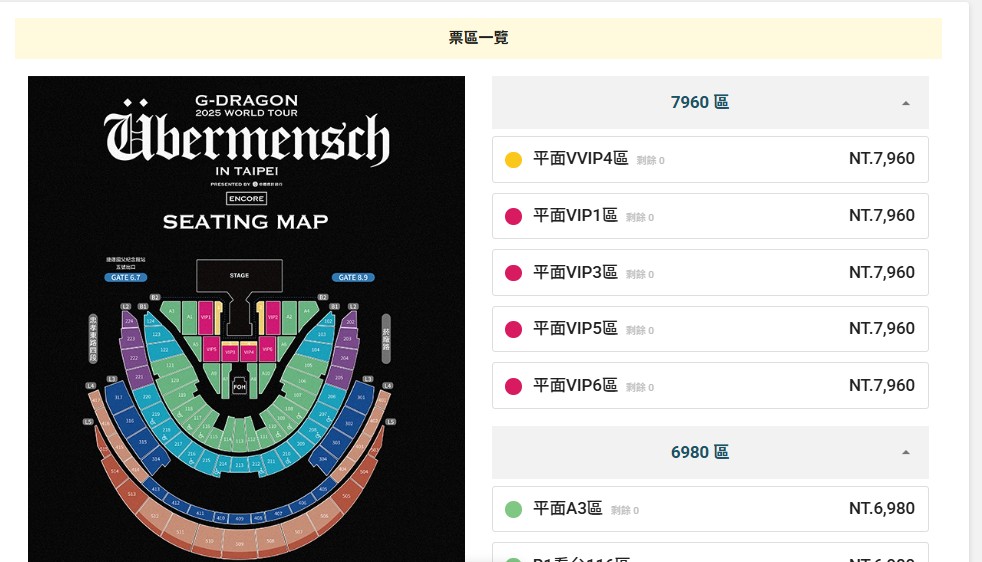Click the ENCORE badge on the poster

246,199
